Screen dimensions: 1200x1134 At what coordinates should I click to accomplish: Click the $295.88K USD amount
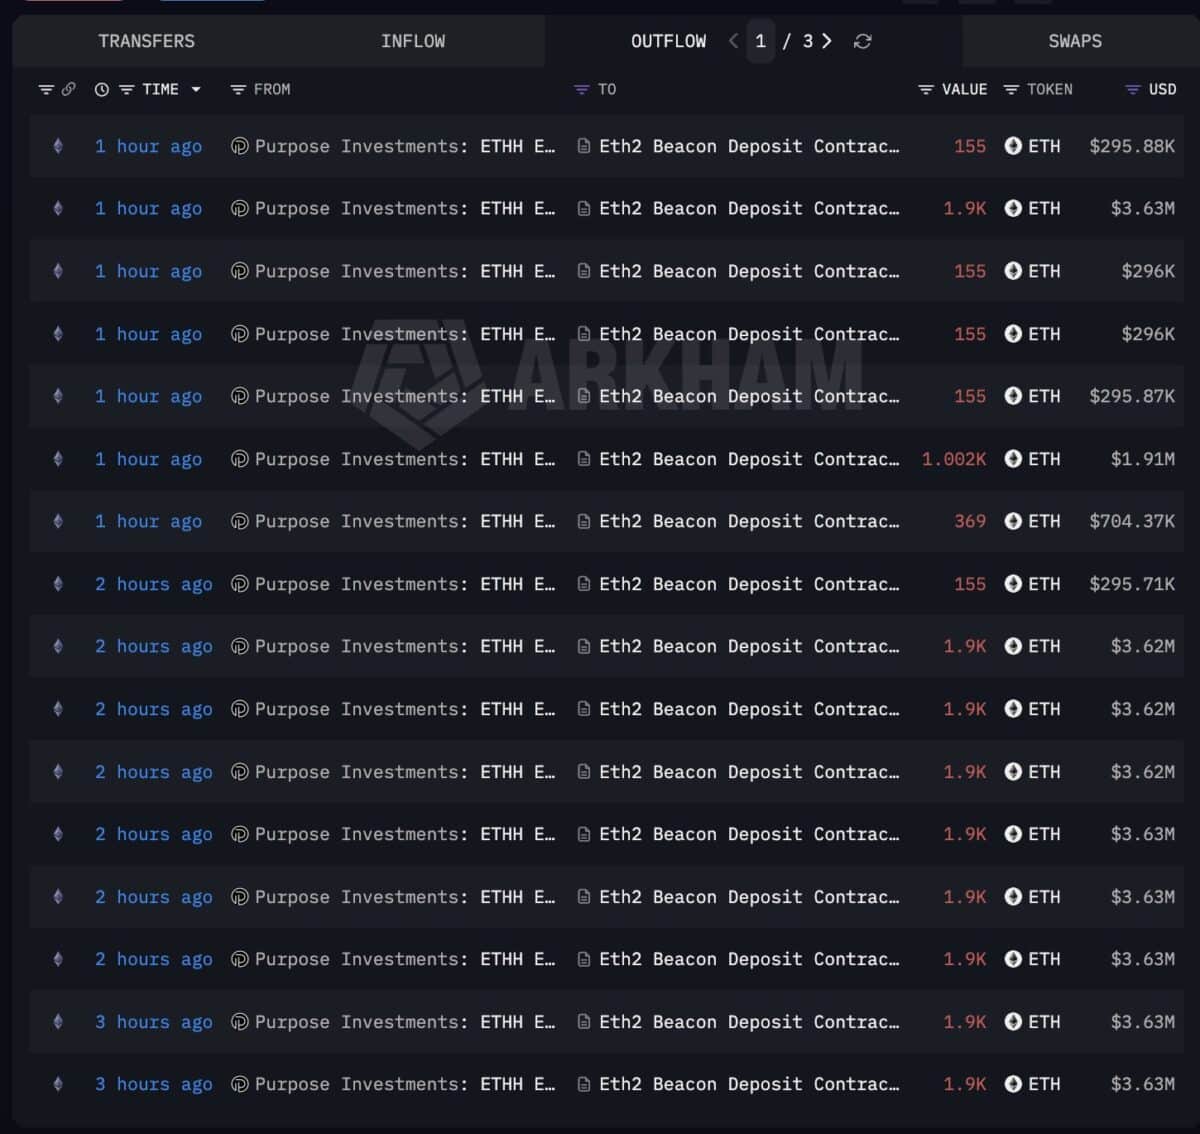pyautogui.click(x=1132, y=146)
